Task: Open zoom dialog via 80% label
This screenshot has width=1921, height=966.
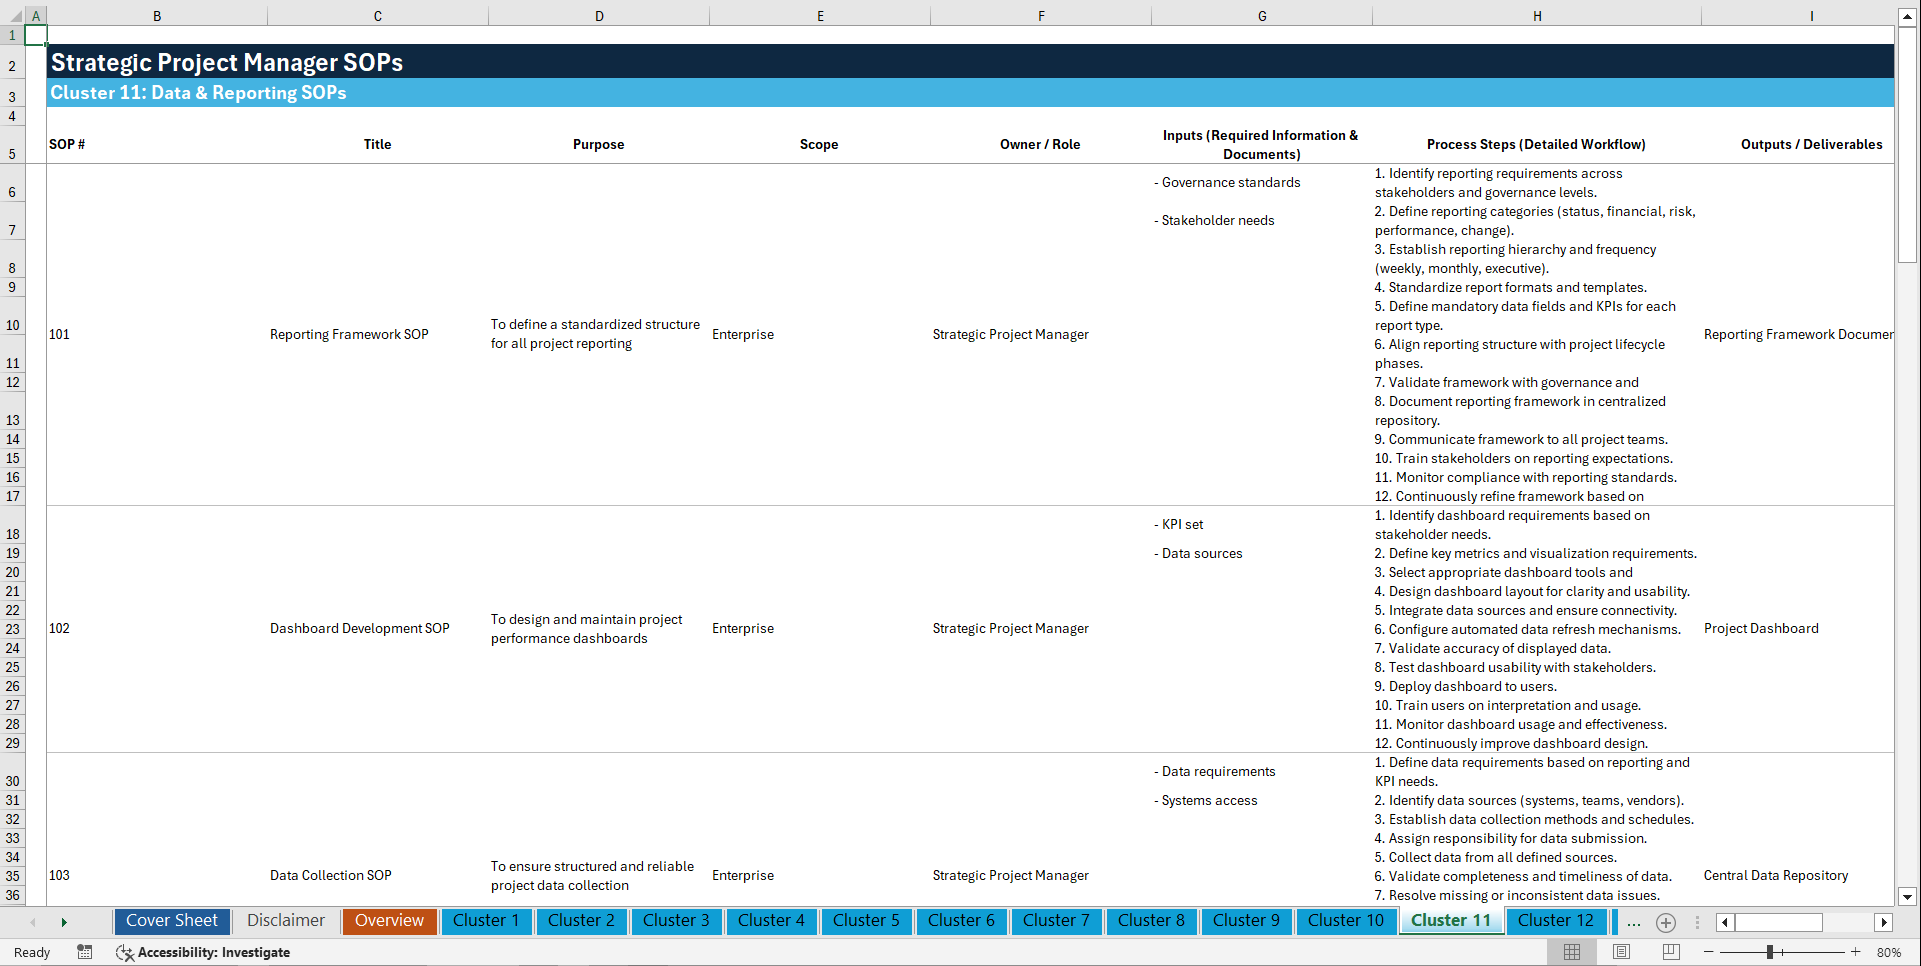Action: [x=1889, y=953]
